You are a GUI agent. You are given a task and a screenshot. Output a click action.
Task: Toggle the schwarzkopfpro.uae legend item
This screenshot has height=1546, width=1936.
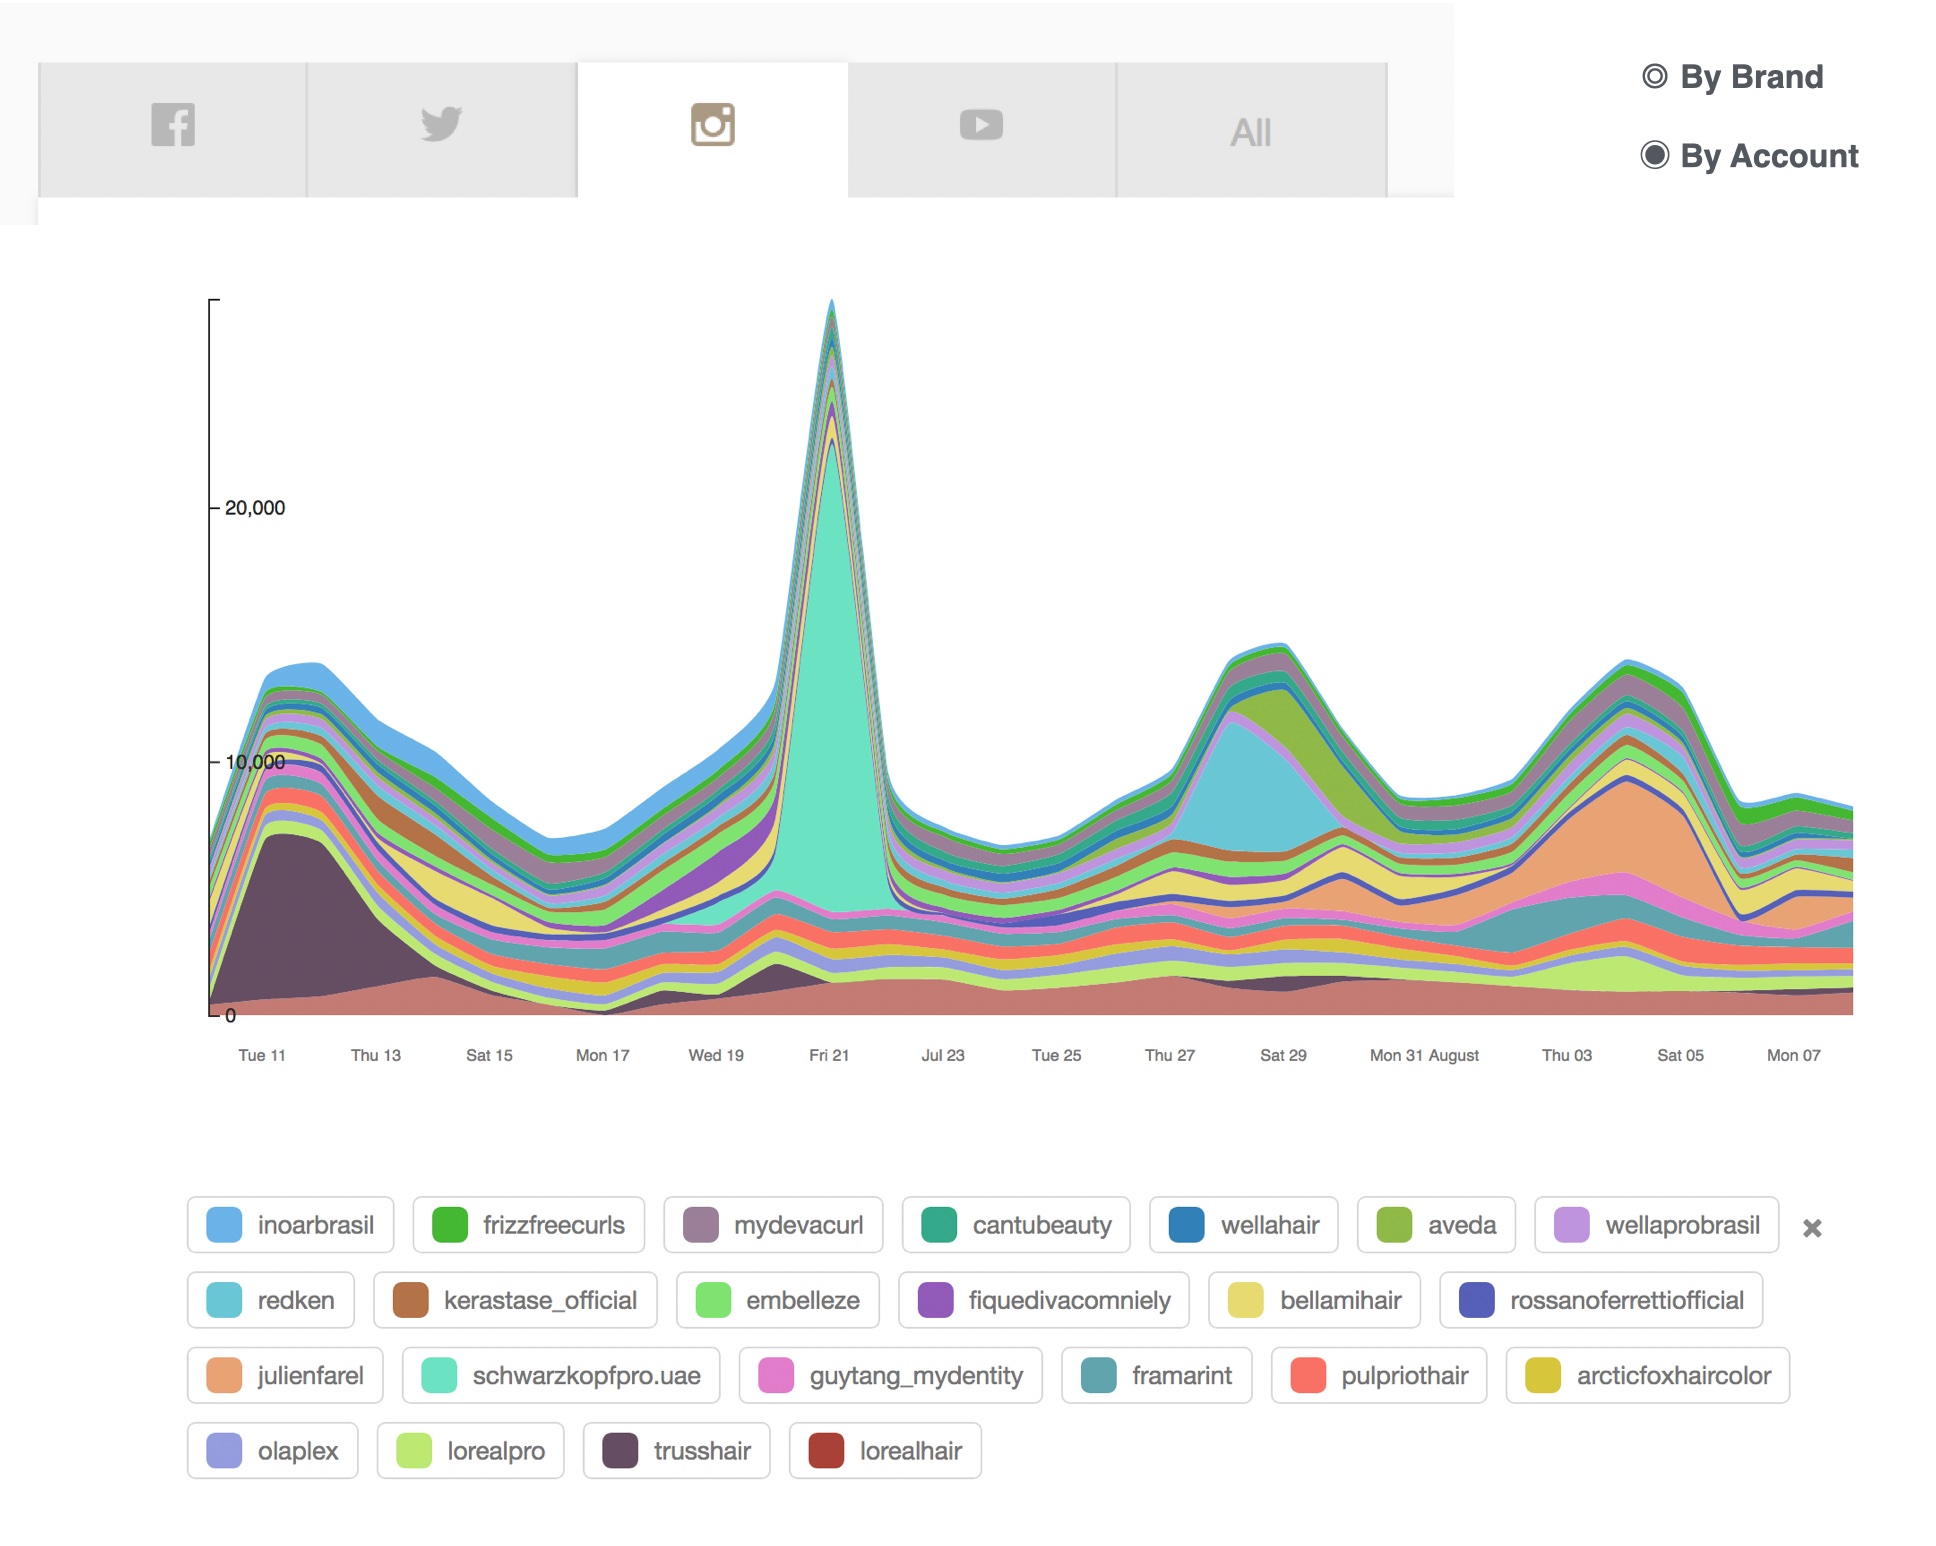[x=560, y=1375]
